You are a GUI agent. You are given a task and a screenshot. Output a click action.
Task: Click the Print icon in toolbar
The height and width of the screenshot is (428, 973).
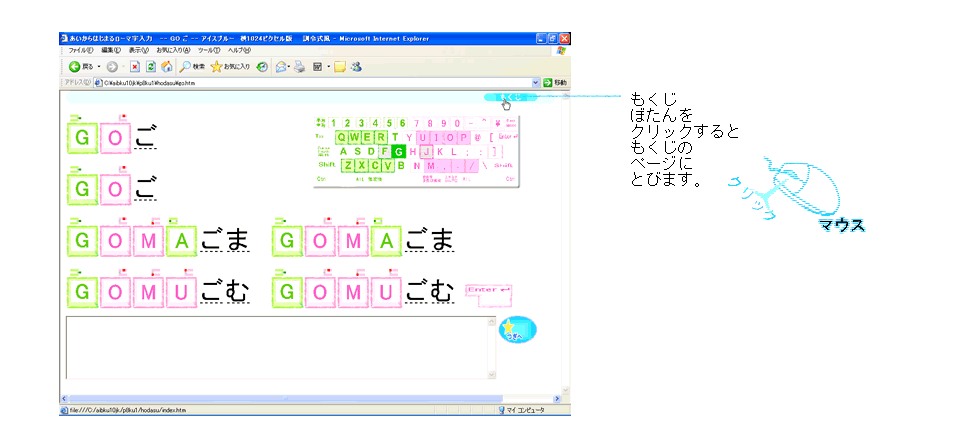[x=298, y=66]
